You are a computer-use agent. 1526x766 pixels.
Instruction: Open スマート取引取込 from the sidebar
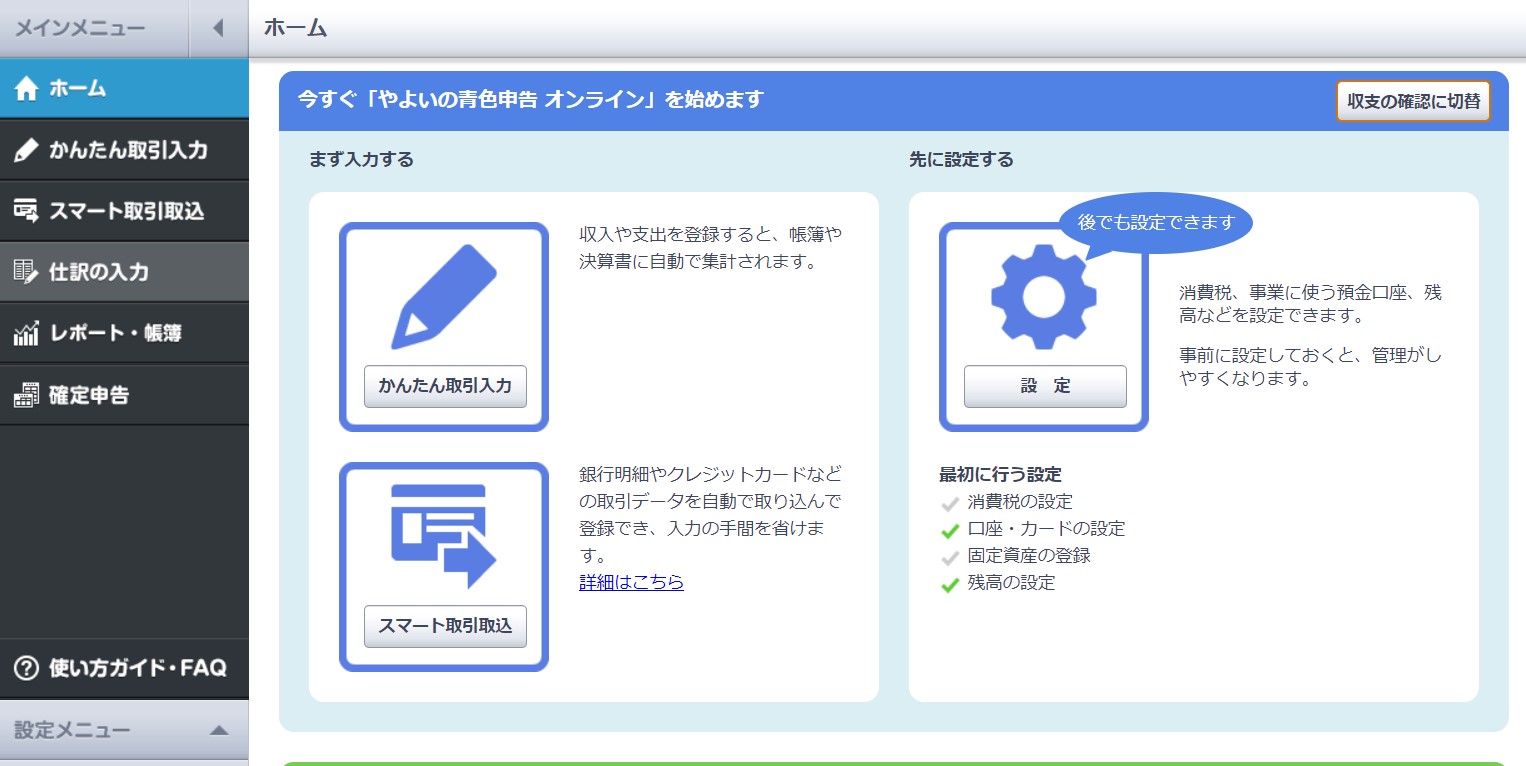pos(124,211)
